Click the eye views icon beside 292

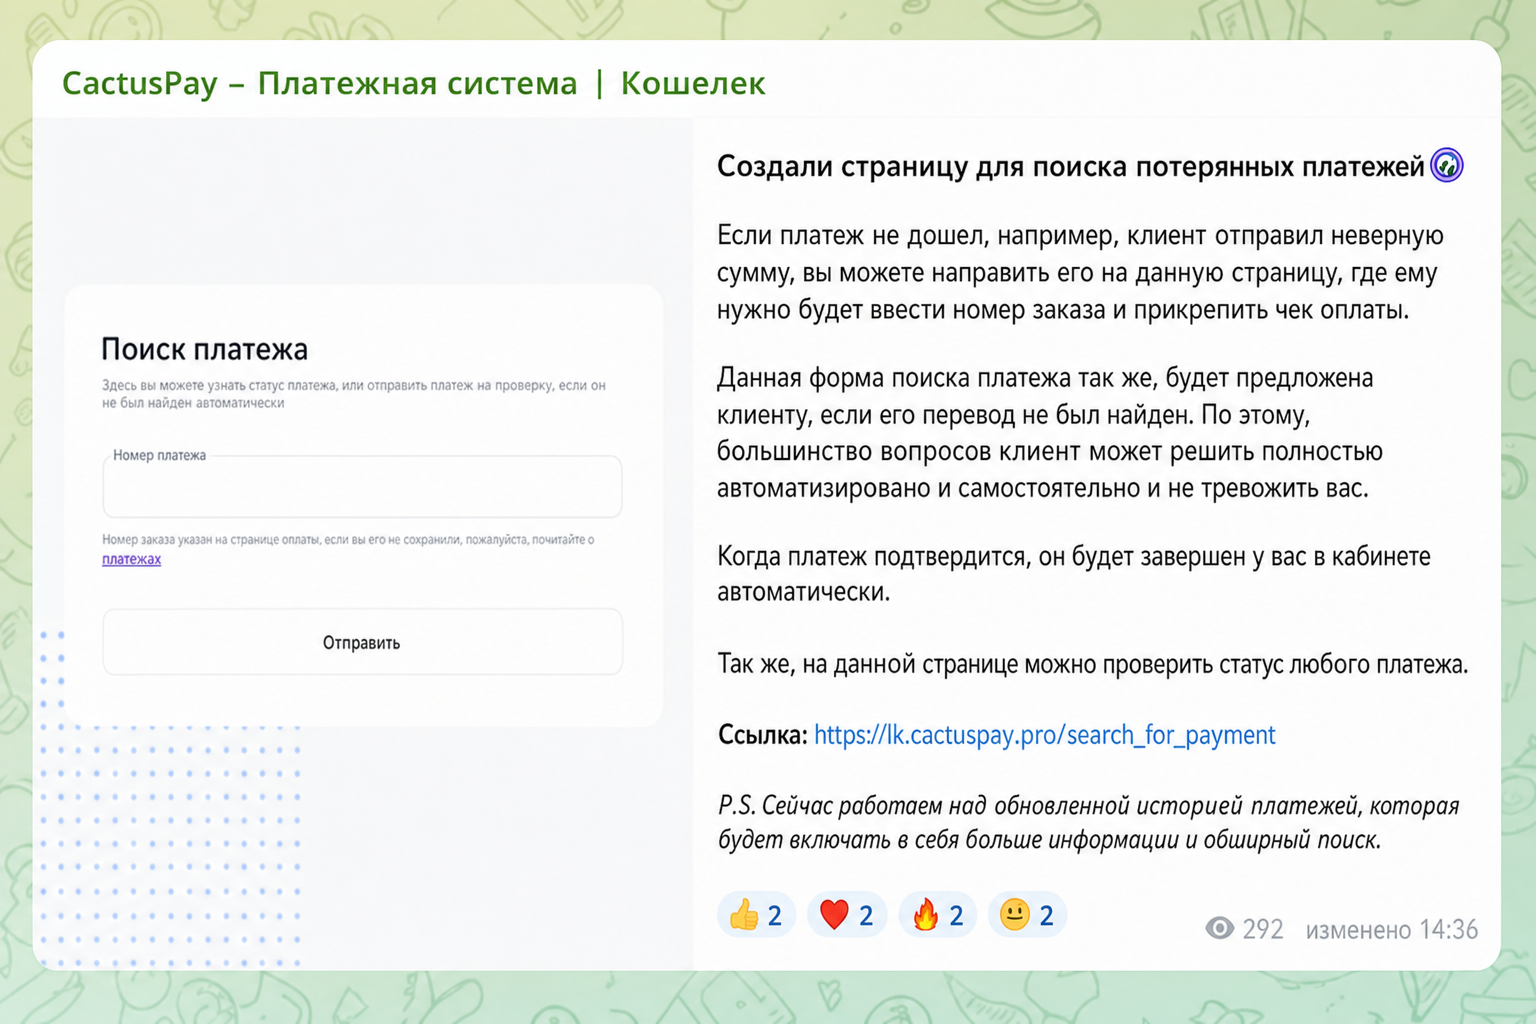click(1219, 929)
